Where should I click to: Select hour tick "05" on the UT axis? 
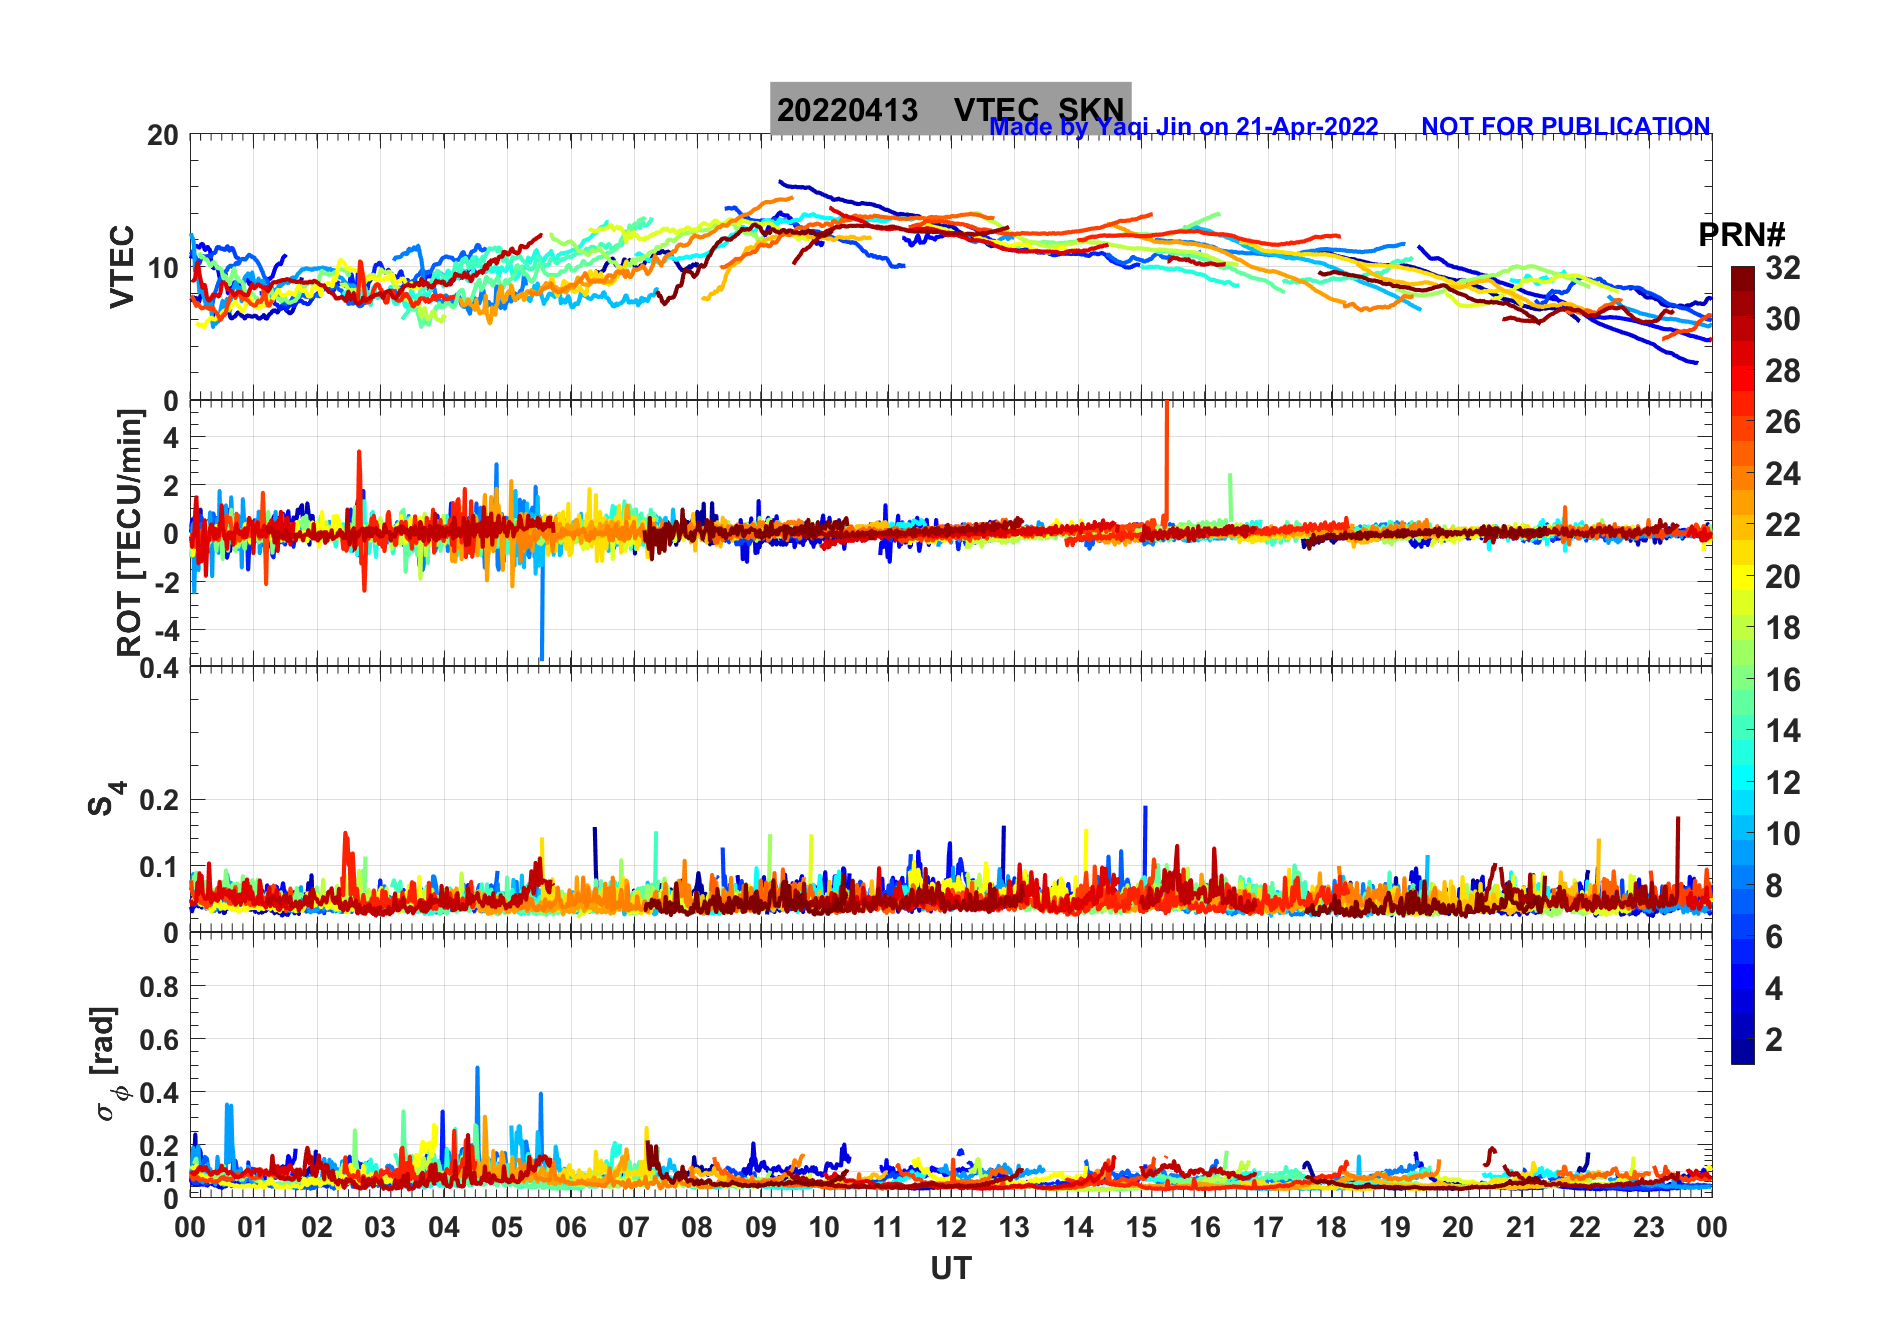[507, 1228]
